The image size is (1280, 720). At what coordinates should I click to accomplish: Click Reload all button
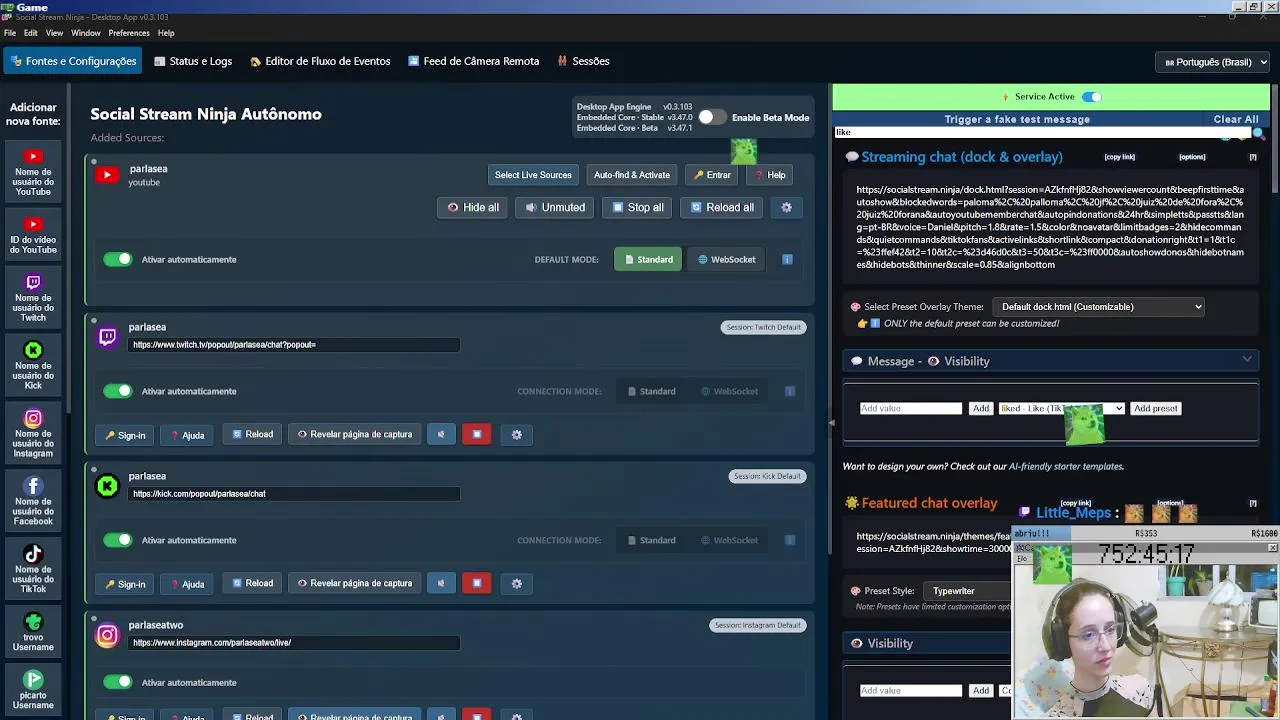point(722,207)
